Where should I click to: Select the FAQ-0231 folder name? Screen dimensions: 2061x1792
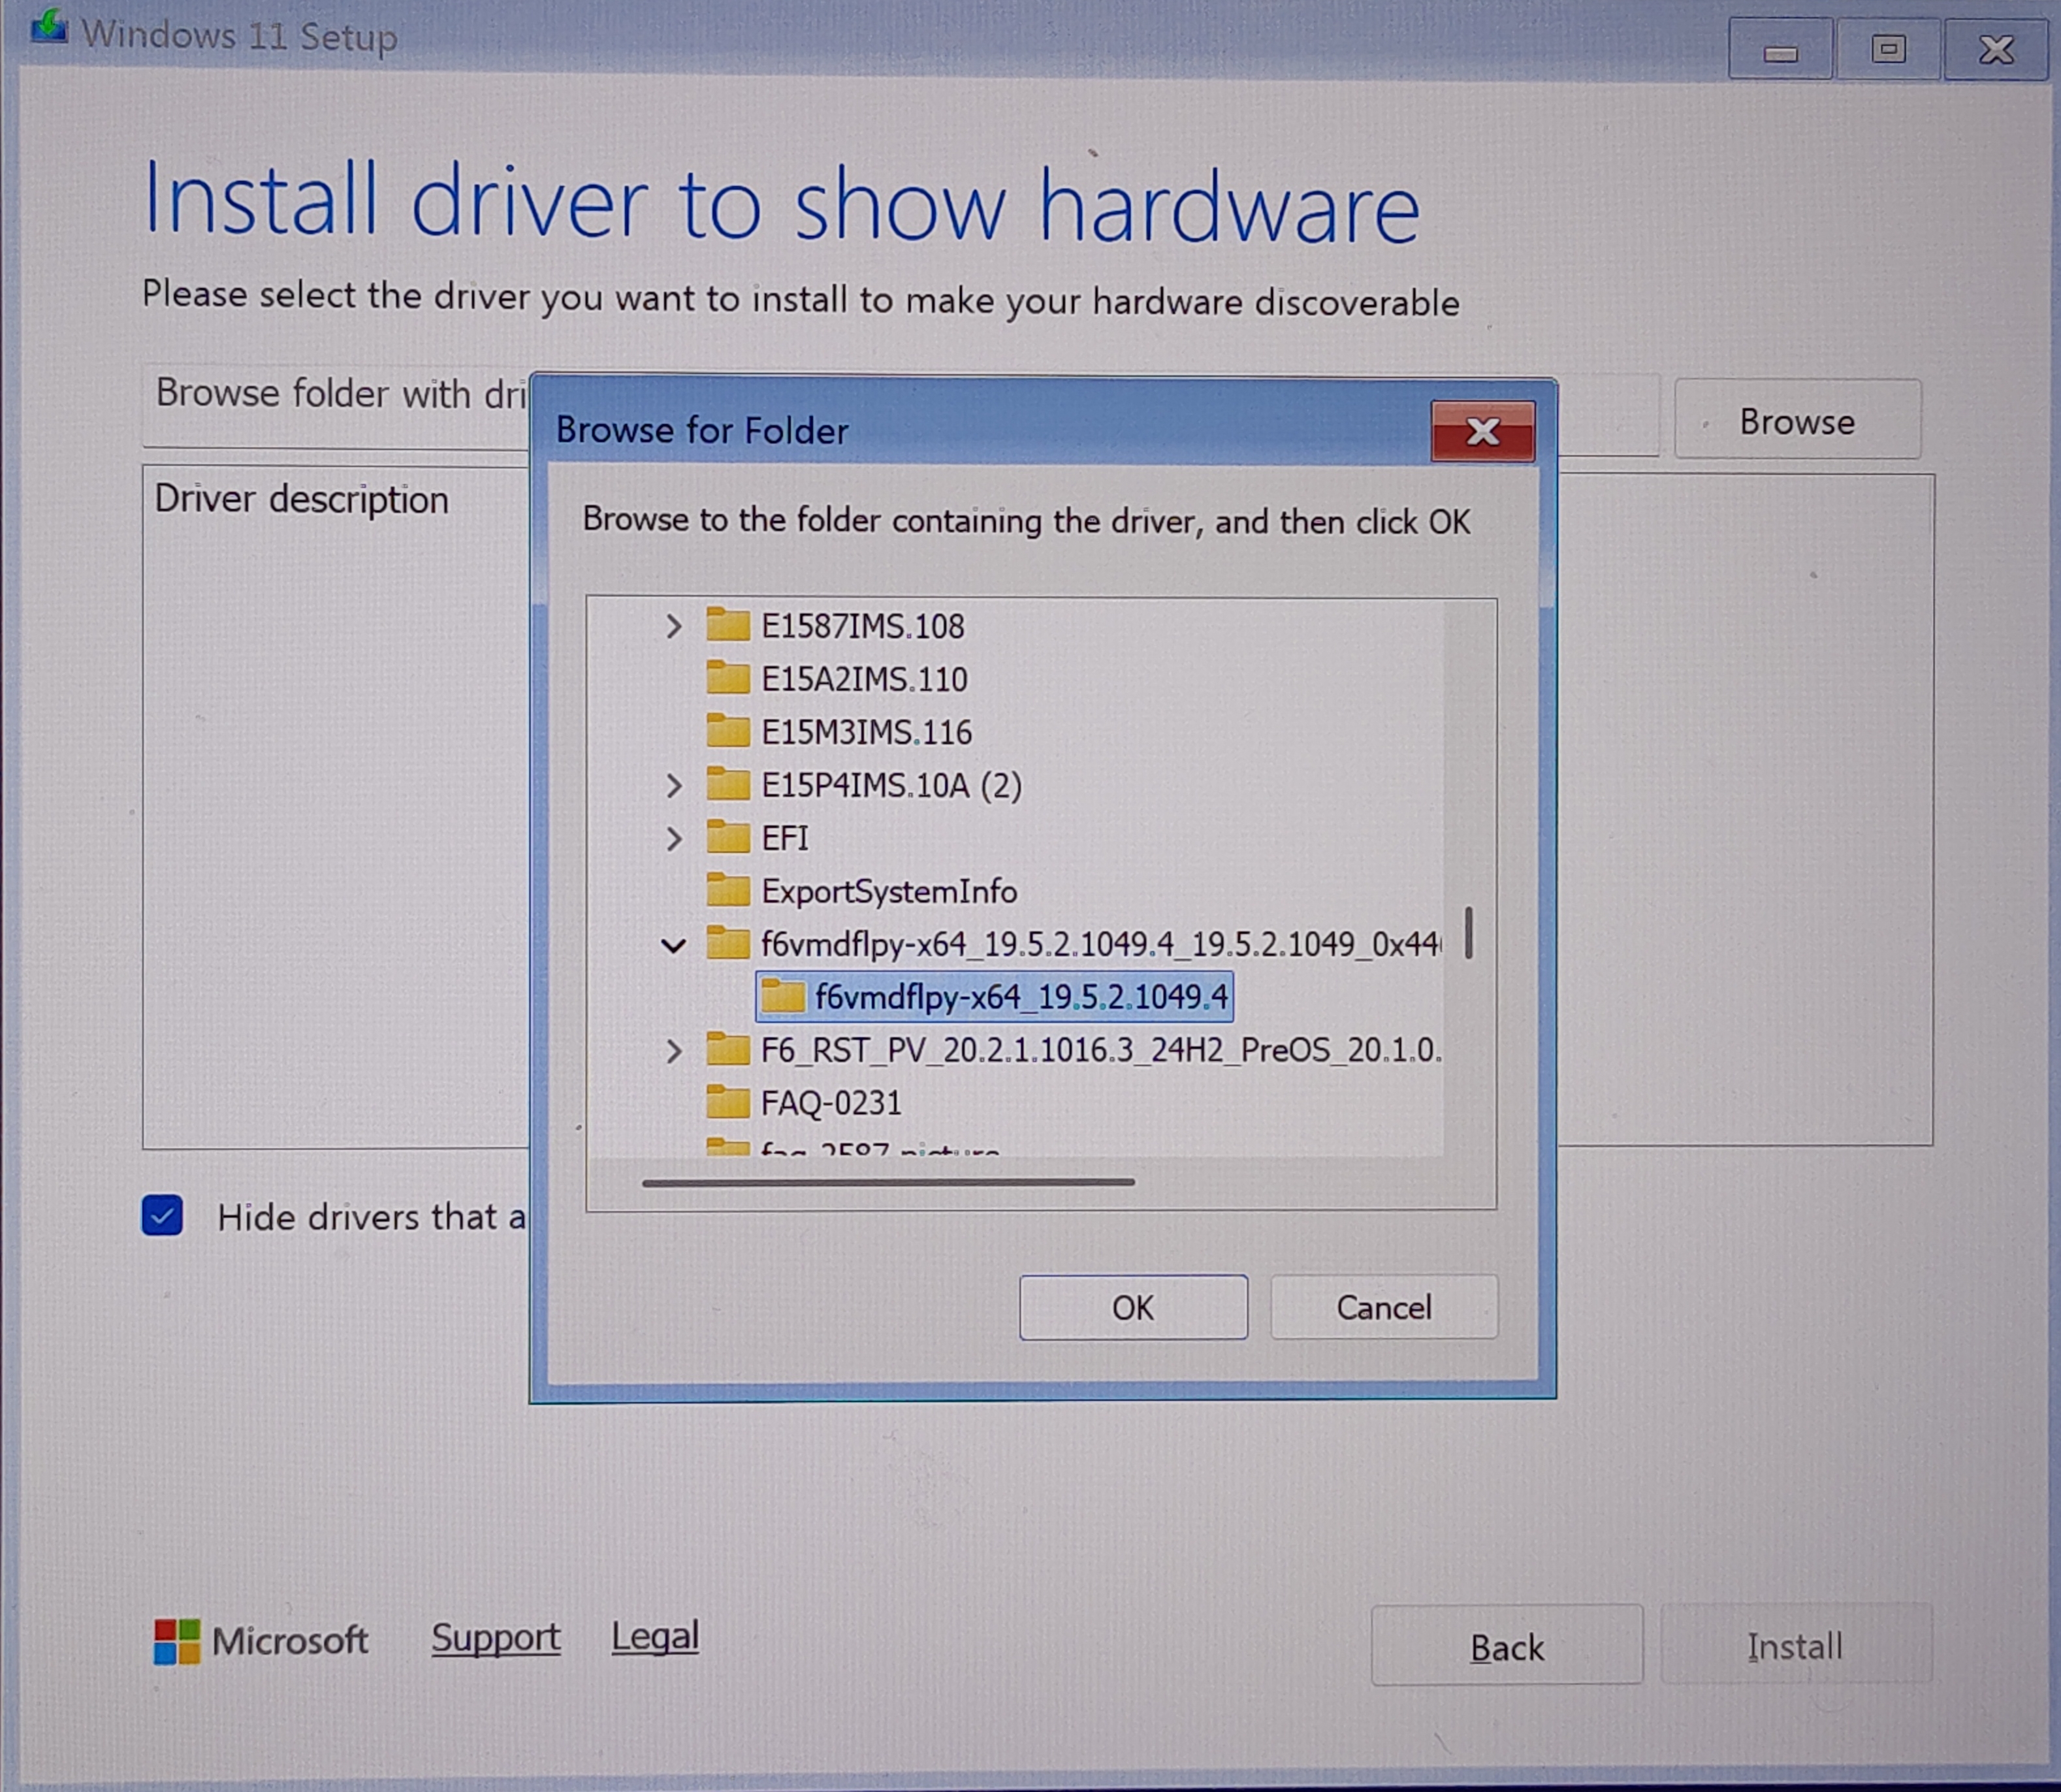click(x=831, y=1103)
